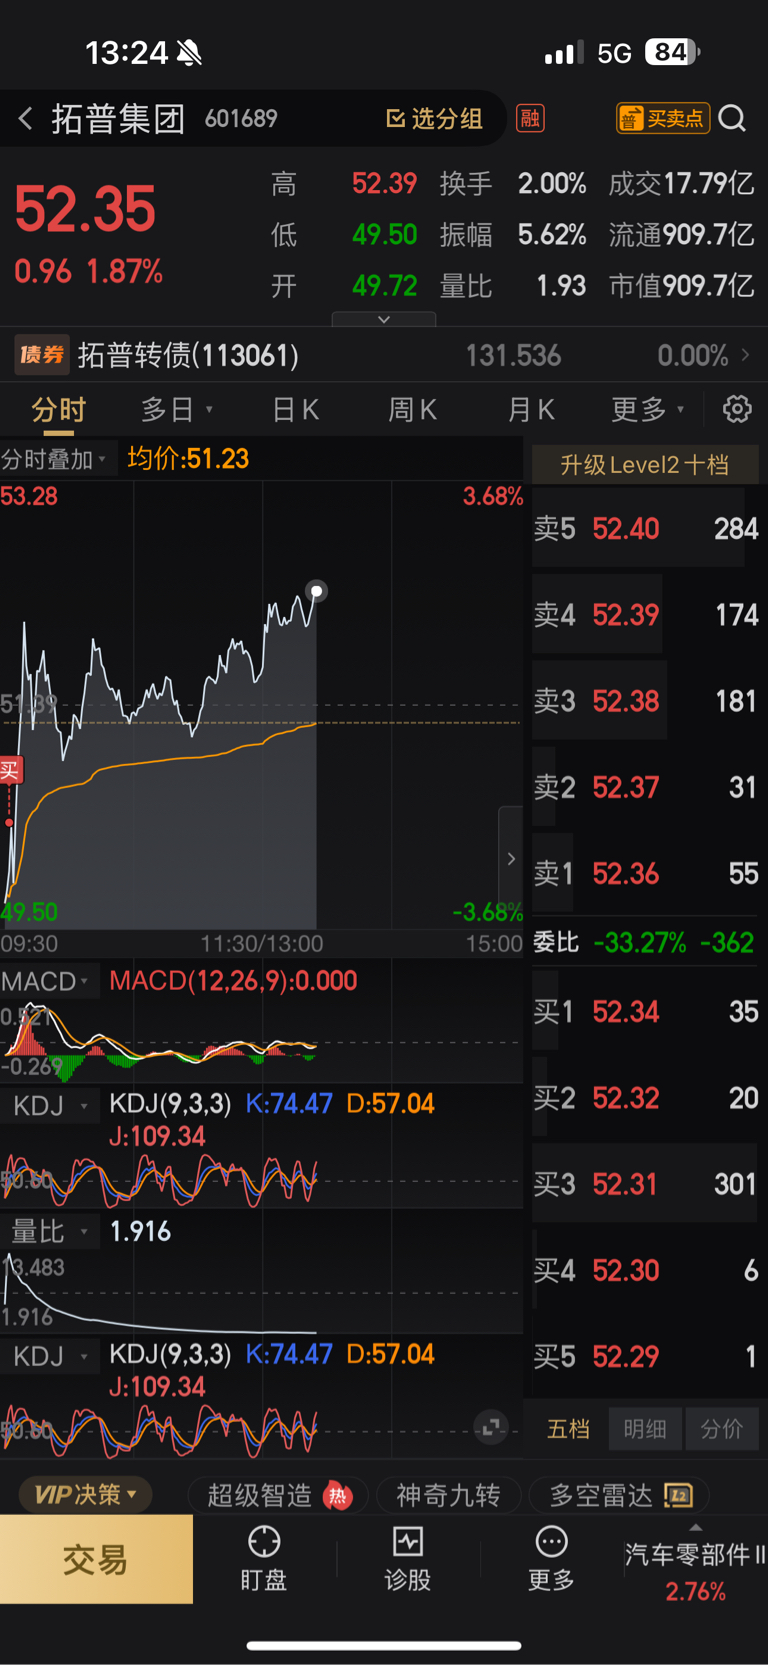Tap the muted bell icon in status bar
768x1665 pixels.
coord(189,52)
